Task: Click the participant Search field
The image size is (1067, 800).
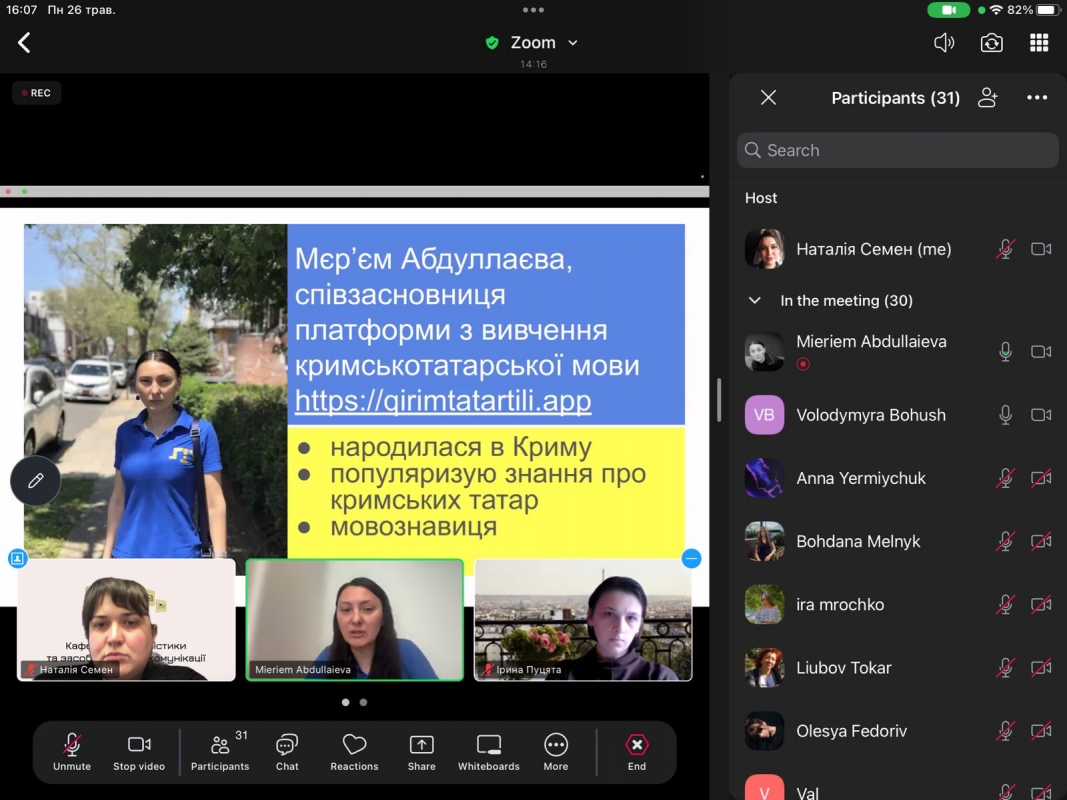Action: tap(897, 150)
